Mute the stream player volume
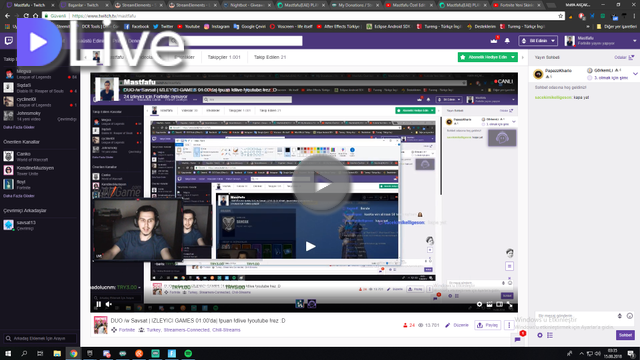640x360 pixels. [x=109, y=304]
